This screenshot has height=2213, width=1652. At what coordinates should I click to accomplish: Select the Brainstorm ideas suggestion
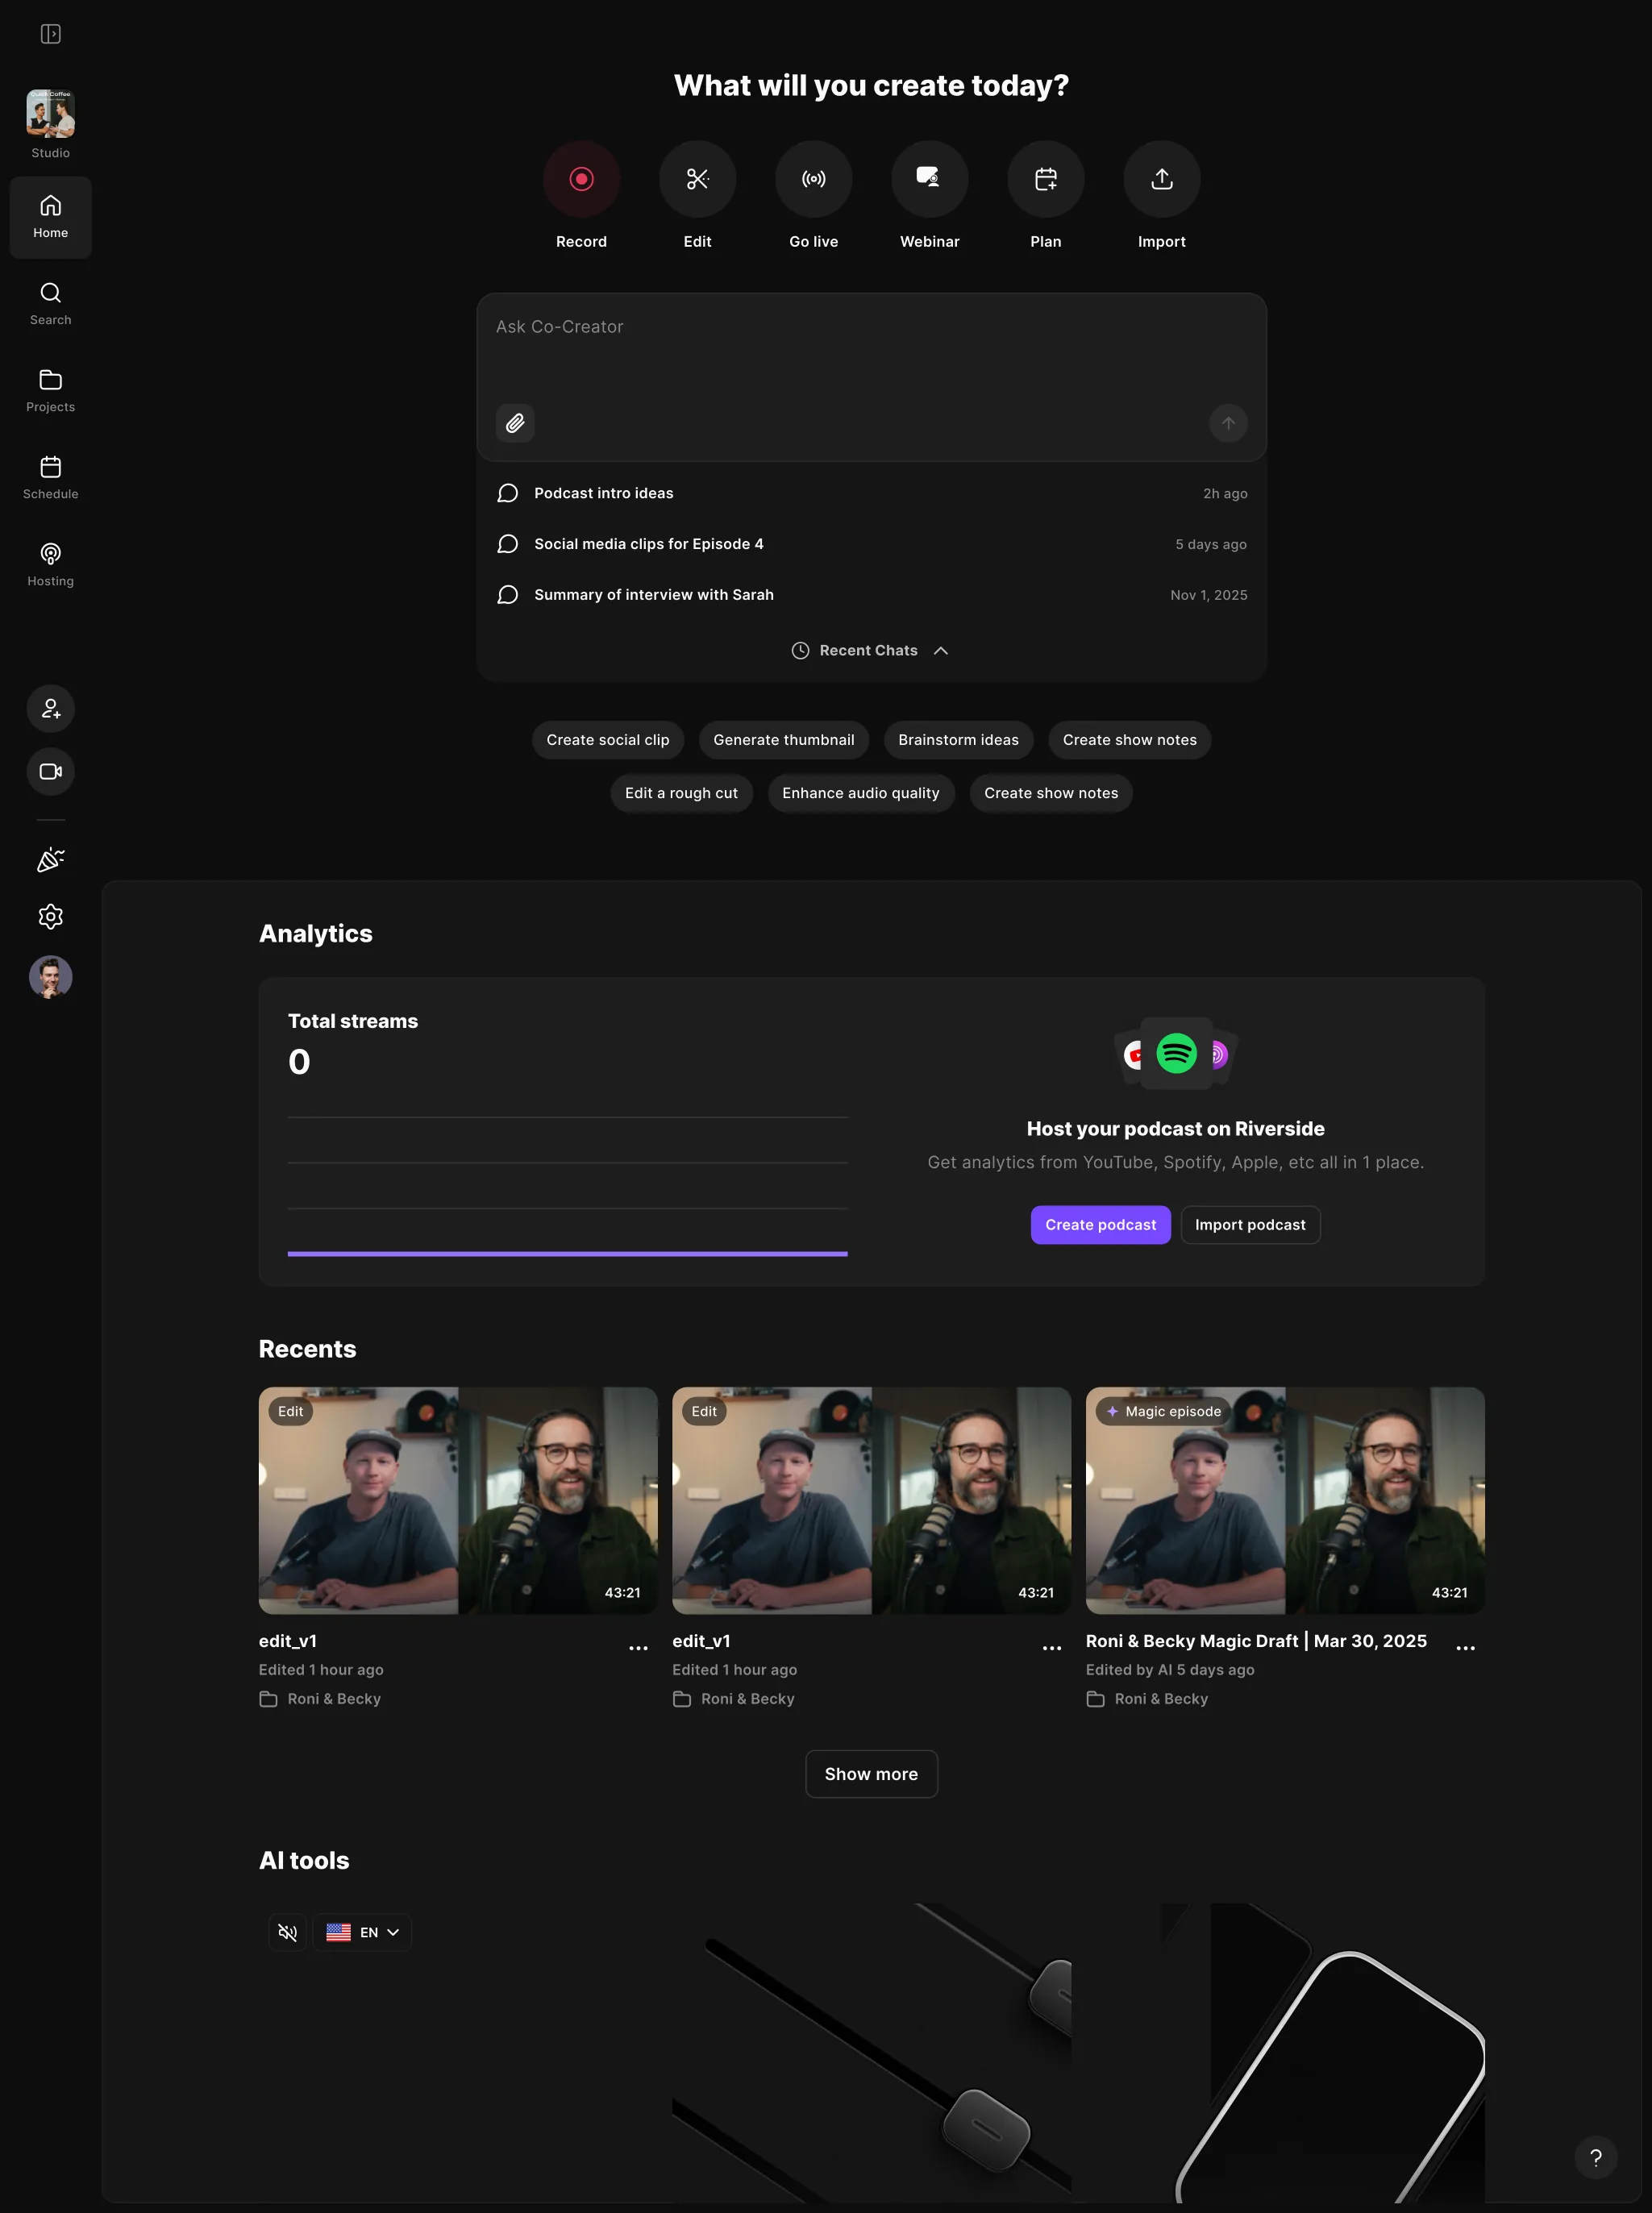[958, 740]
